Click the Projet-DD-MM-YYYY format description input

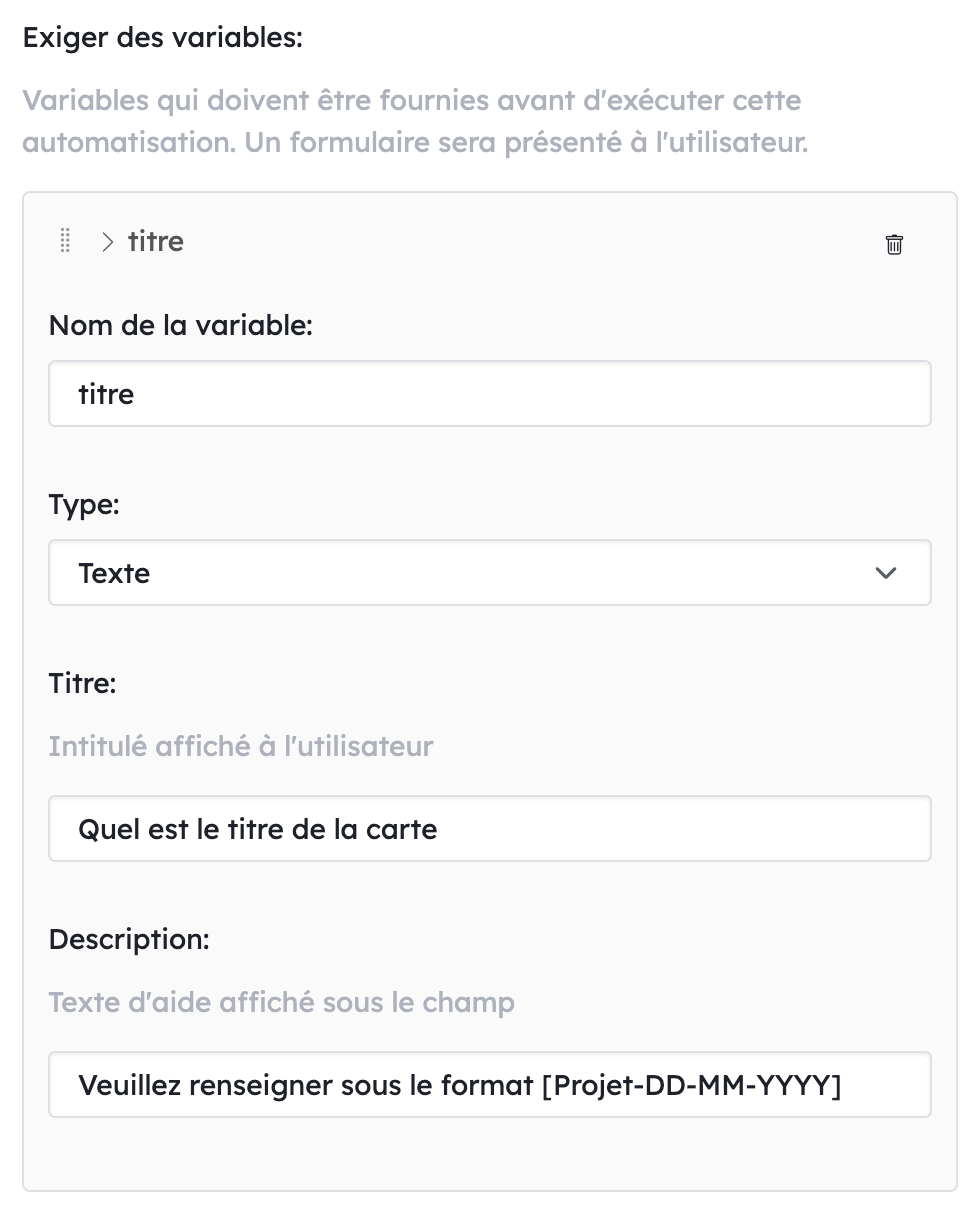[489, 1084]
